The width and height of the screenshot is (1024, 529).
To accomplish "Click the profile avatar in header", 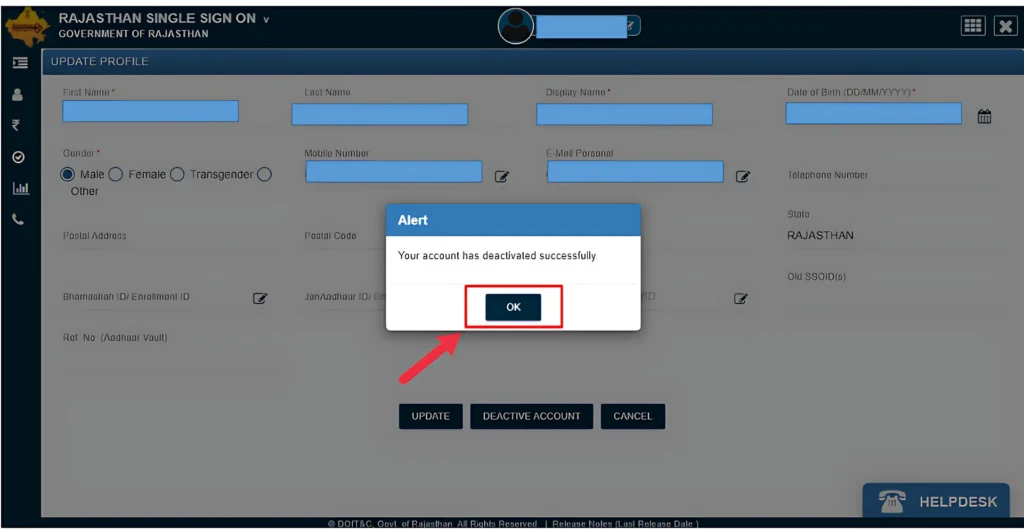I will coord(516,25).
